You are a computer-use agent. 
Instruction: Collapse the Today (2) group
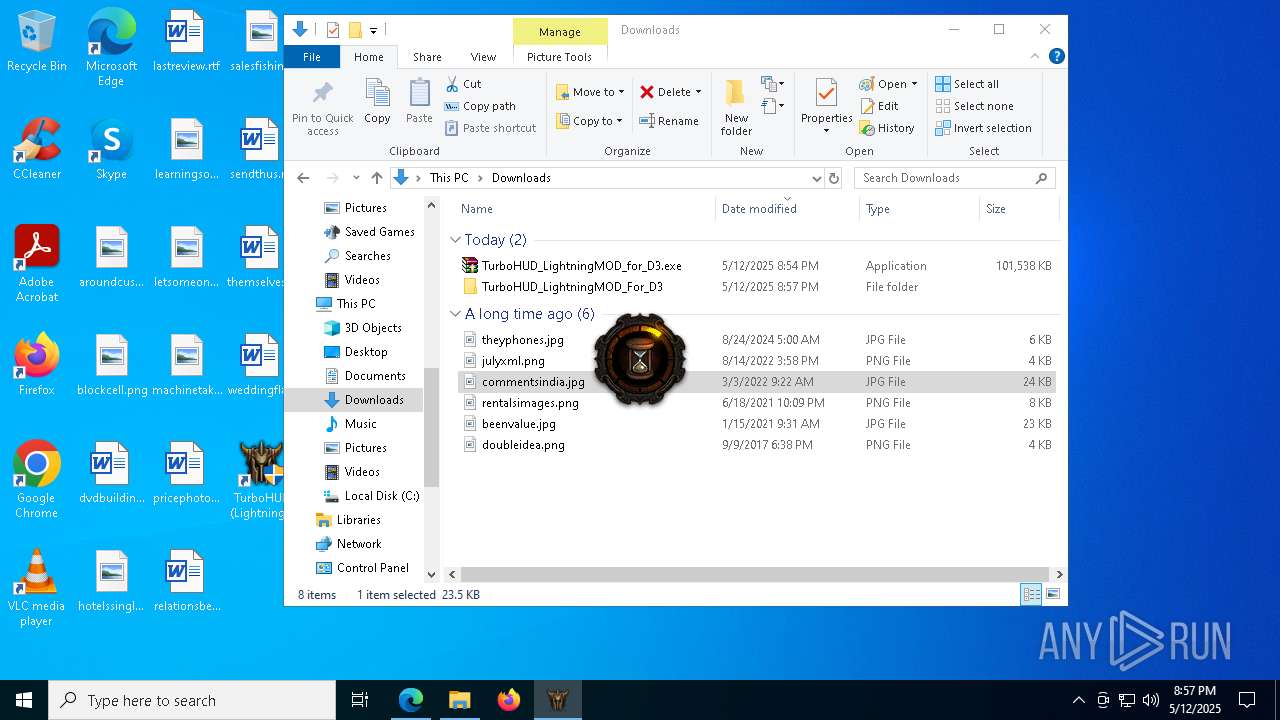pyautogui.click(x=456, y=240)
